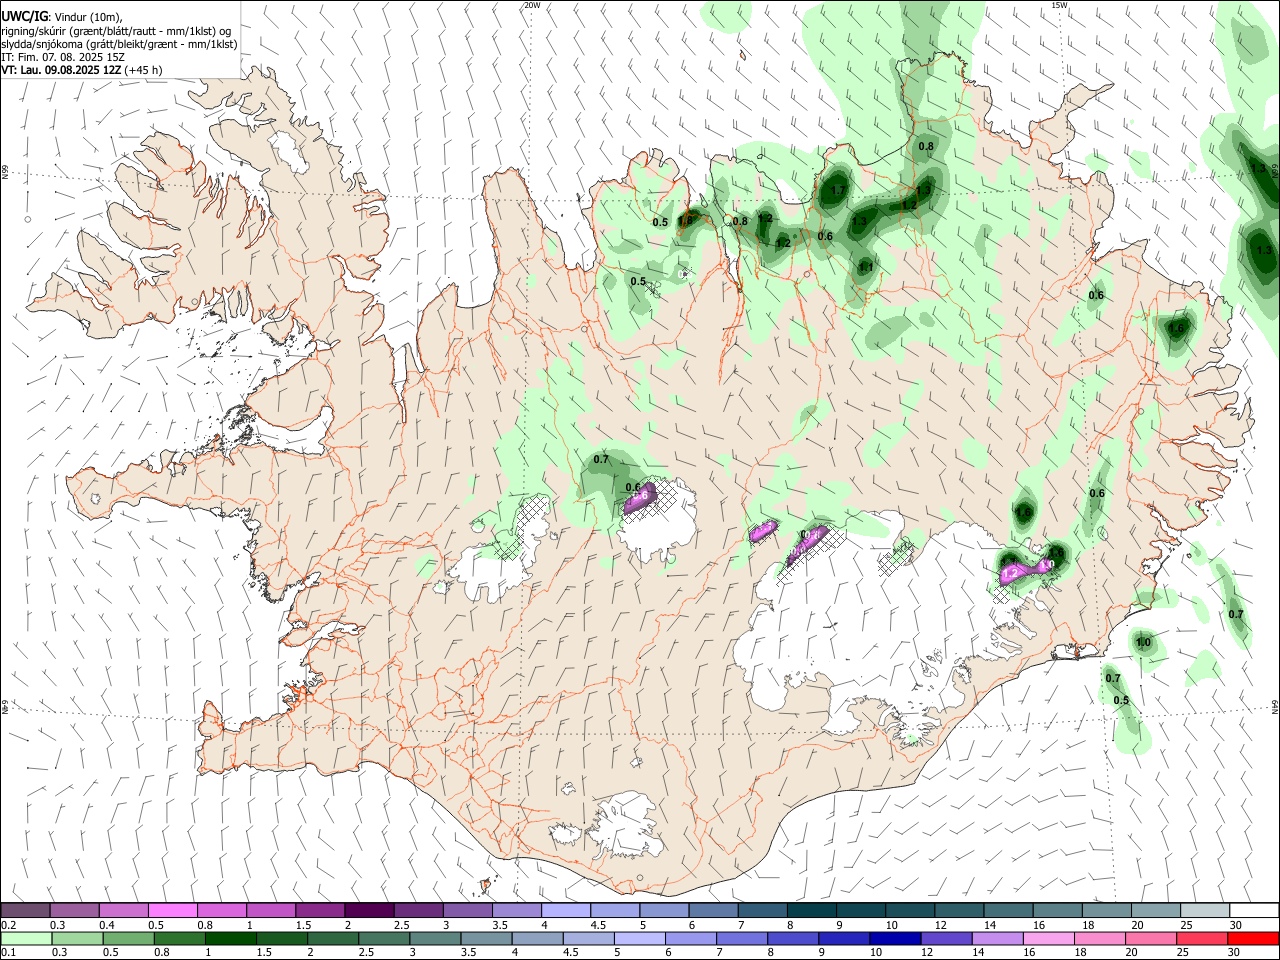Click the 'VT: Lau. 09.08.2025 12Z (+45 h)' line

[82, 71]
